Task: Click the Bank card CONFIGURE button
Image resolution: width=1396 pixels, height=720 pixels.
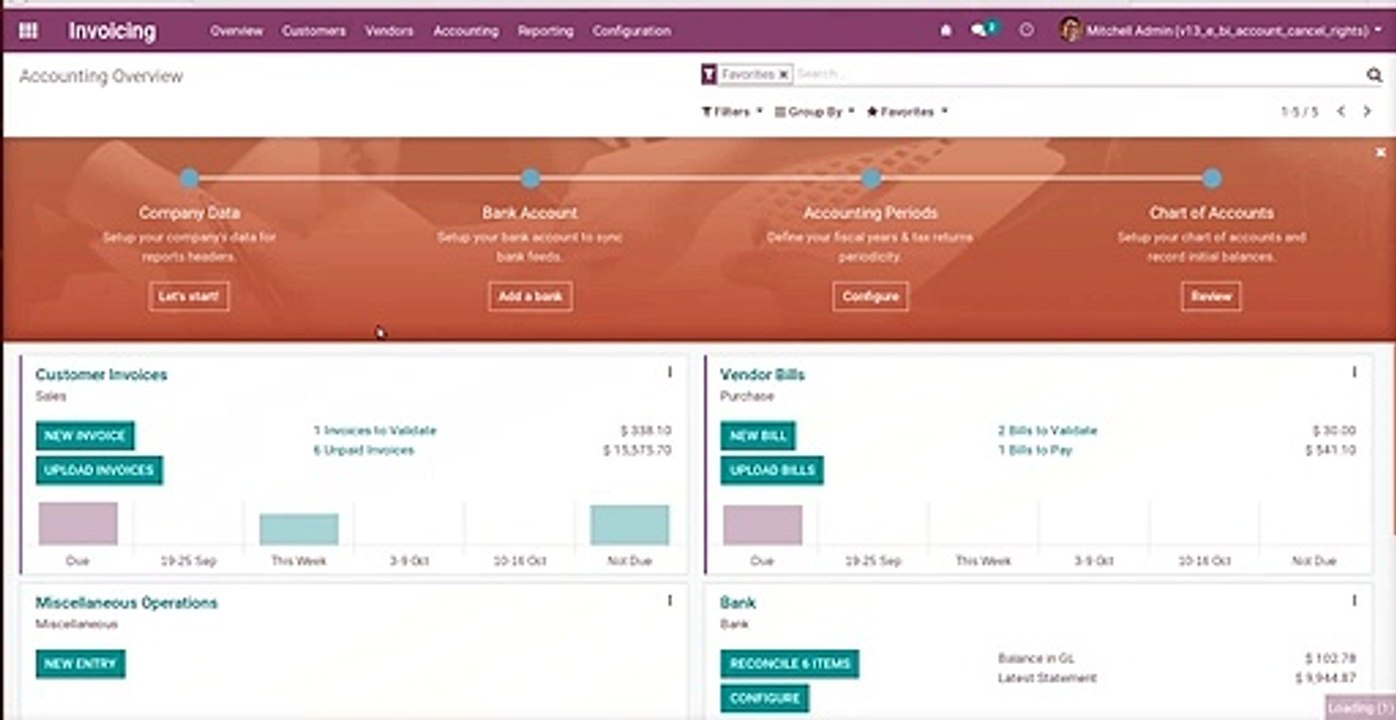Action: (764, 698)
